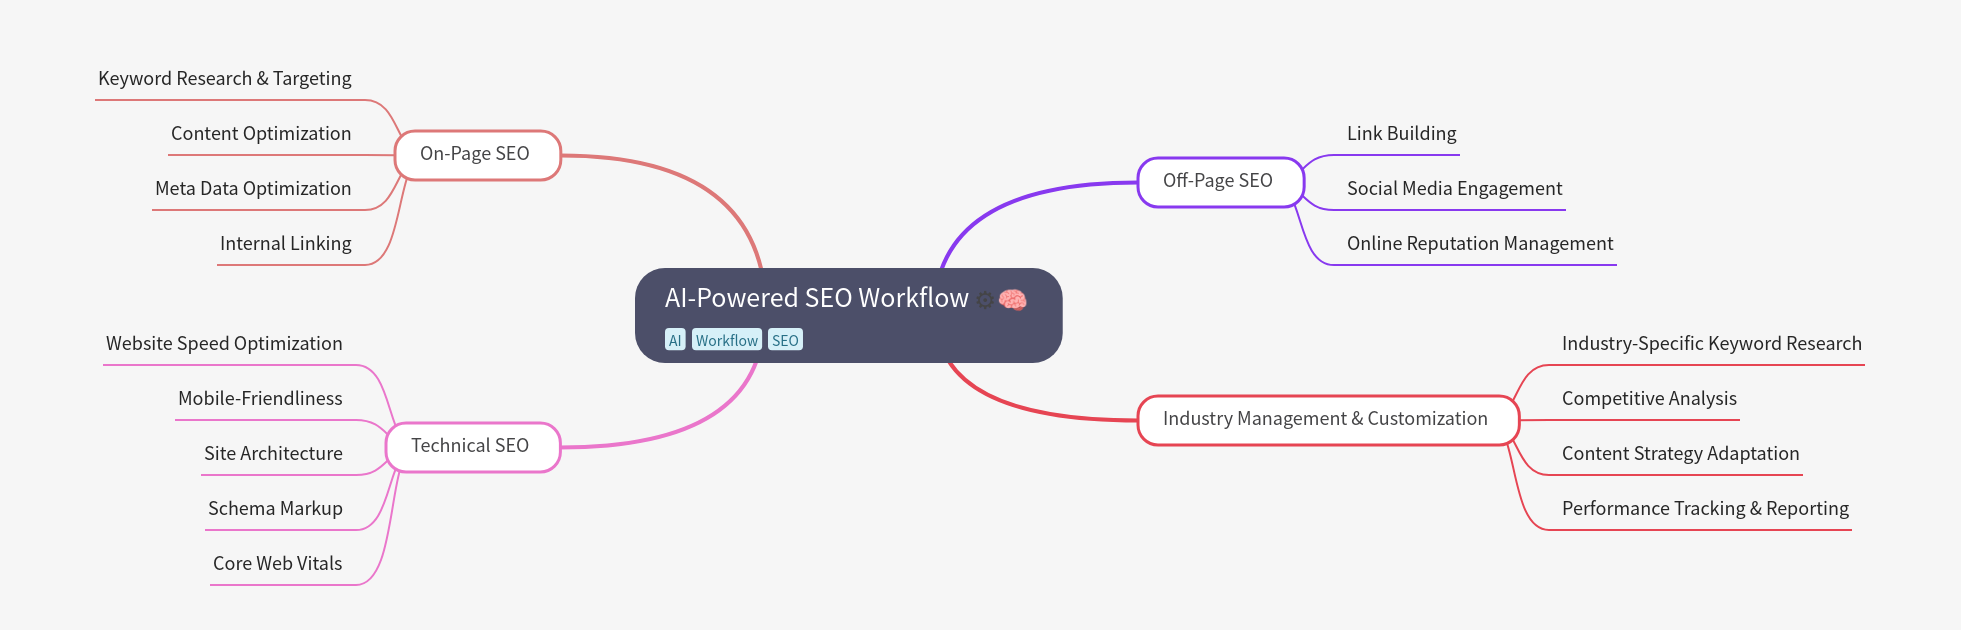This screenshot has width=1961, height=630.
Task: Collapse the Off-Page SEO branch node
Action: pos(1219,182)
